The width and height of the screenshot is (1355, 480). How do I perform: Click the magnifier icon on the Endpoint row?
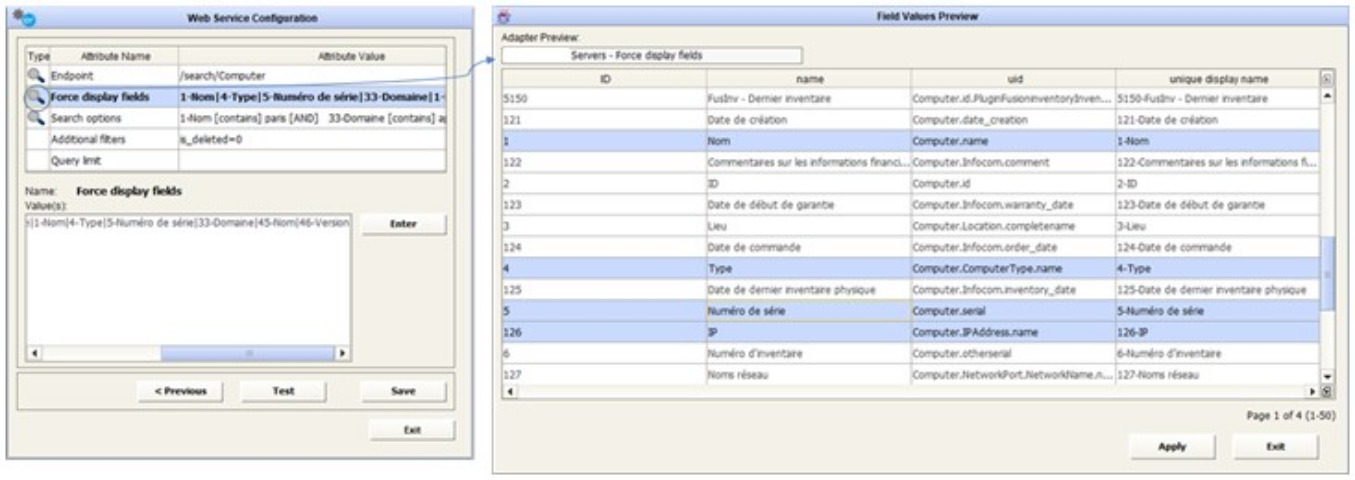pos(35,76)
